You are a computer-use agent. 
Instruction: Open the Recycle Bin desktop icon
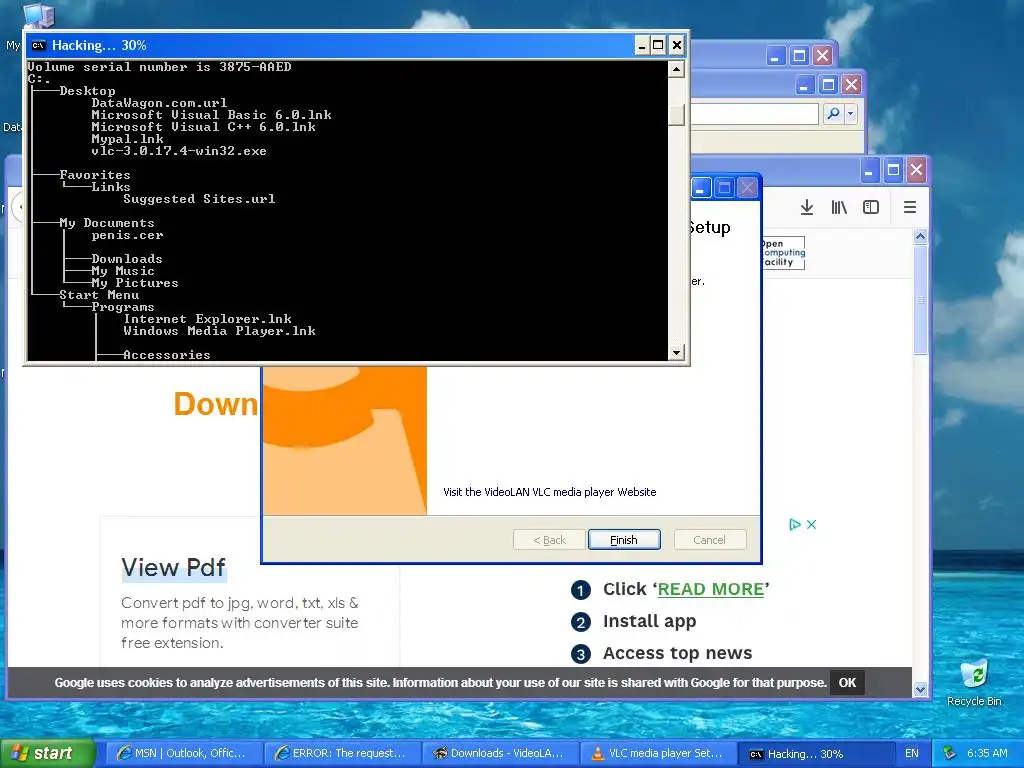pyautogui.click(x=974, y=682)
